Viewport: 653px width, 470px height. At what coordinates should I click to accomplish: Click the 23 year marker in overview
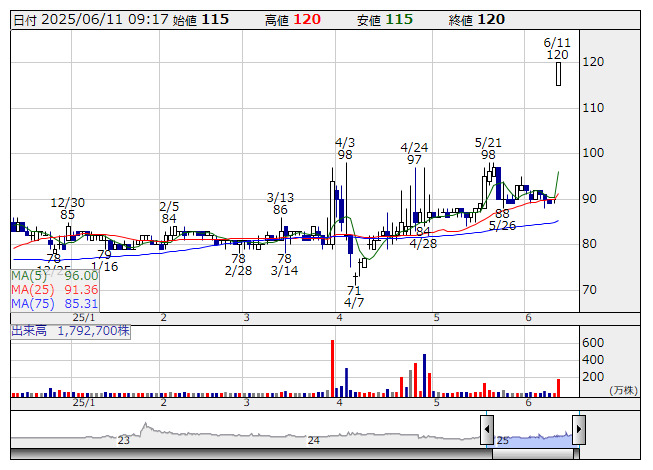coord(124,440)
